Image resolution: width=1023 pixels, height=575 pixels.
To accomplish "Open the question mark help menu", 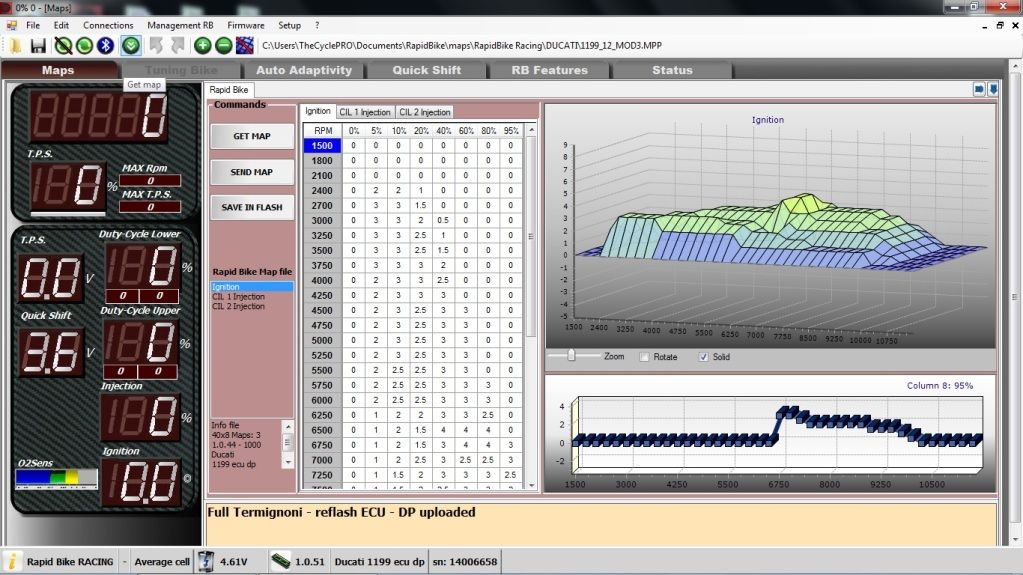I will [x=317, y=25].
